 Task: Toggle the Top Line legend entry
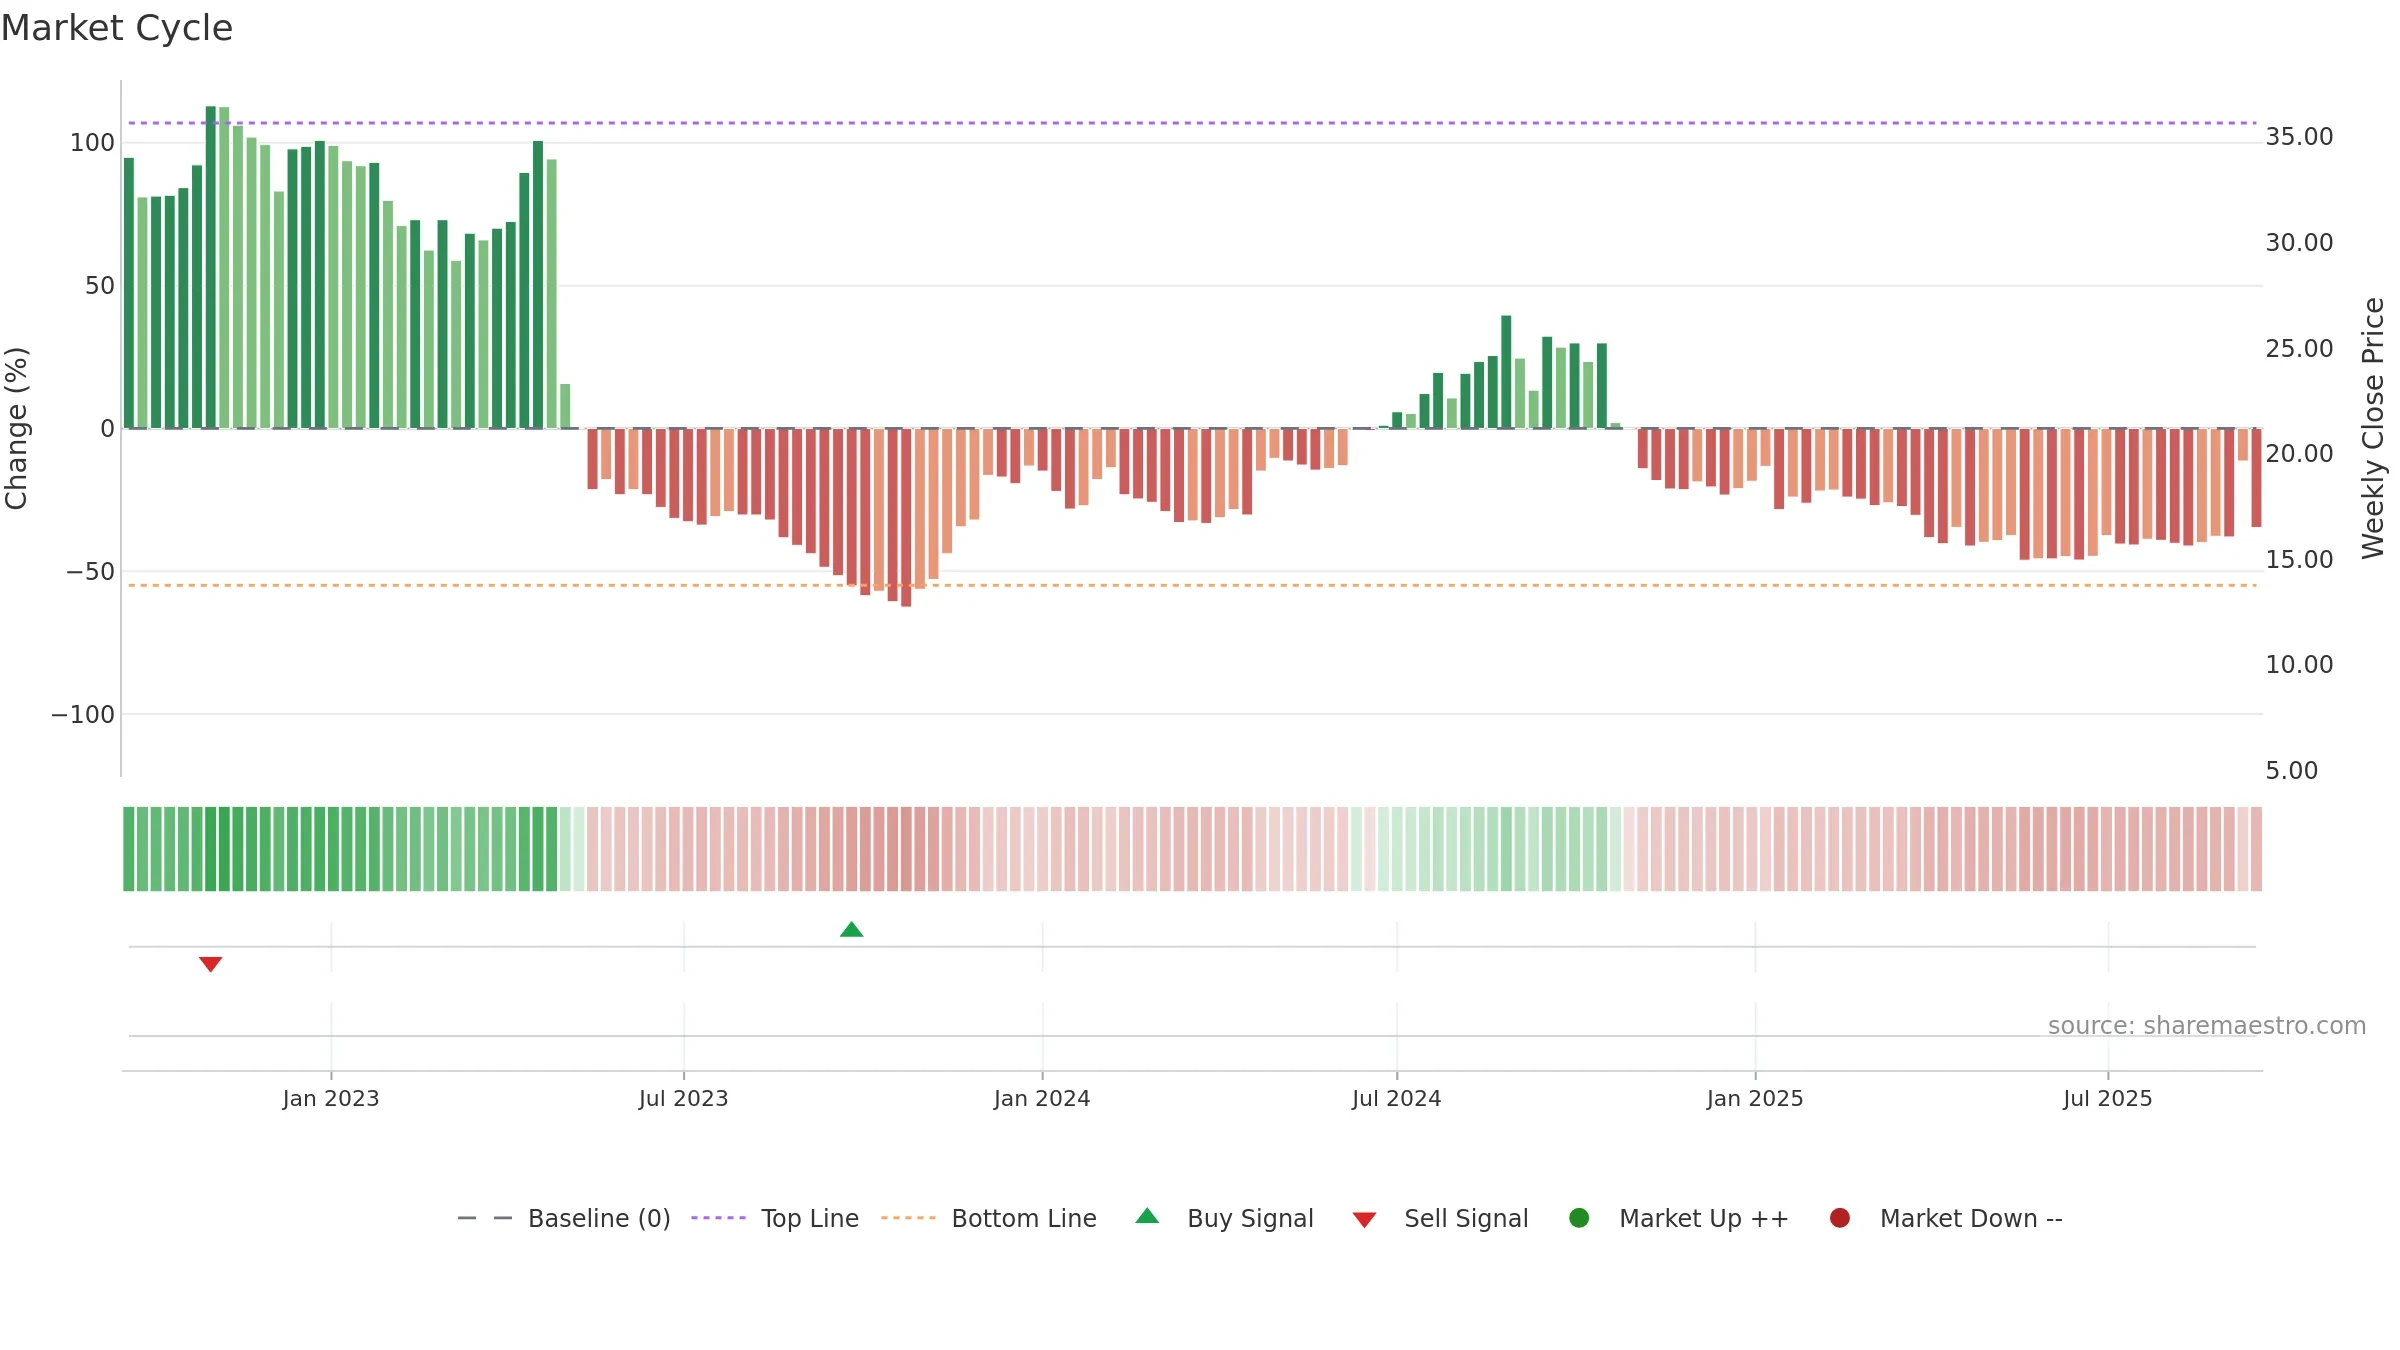(775, 1218)
